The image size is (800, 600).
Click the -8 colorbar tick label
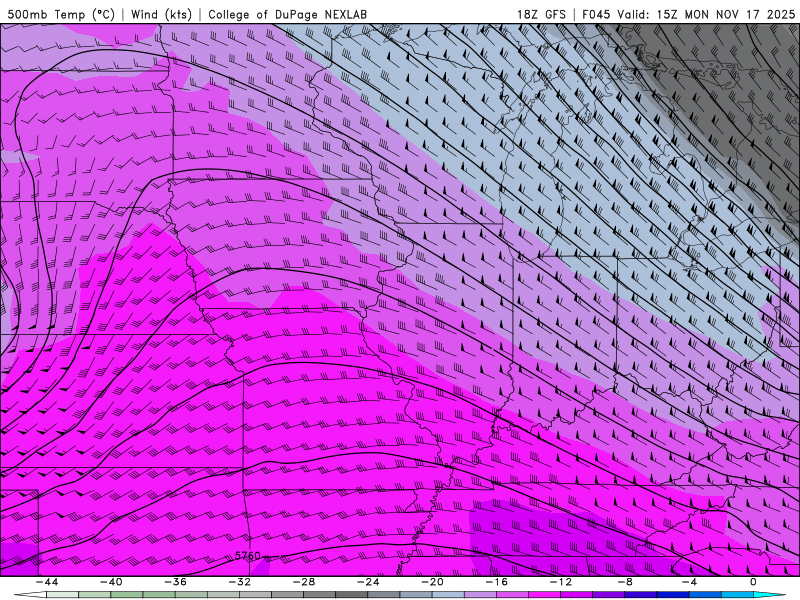626,582
